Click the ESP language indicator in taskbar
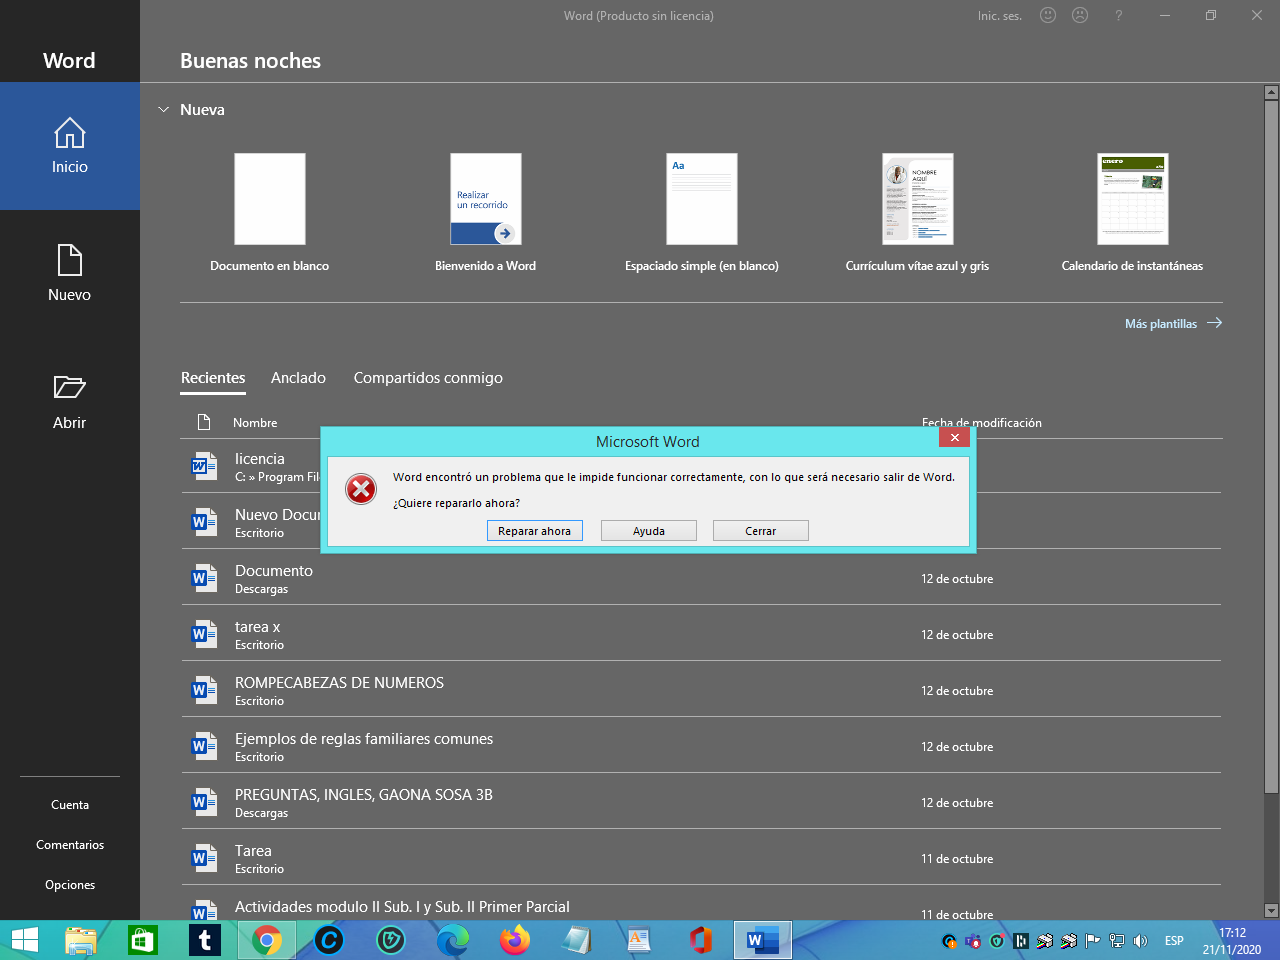 pos(1174,941)
